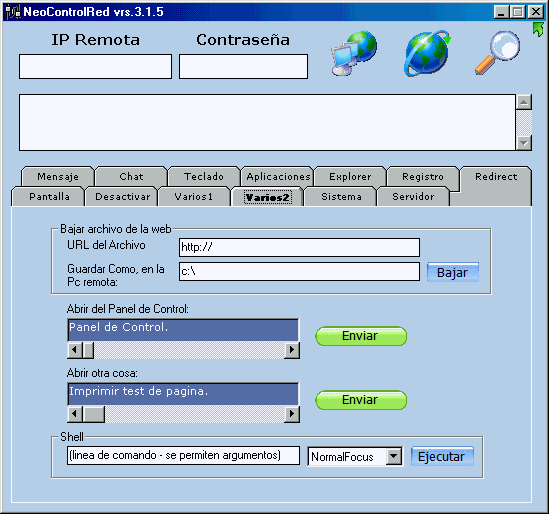Click the globe with orbit ring icon

(x=427, y=53)
